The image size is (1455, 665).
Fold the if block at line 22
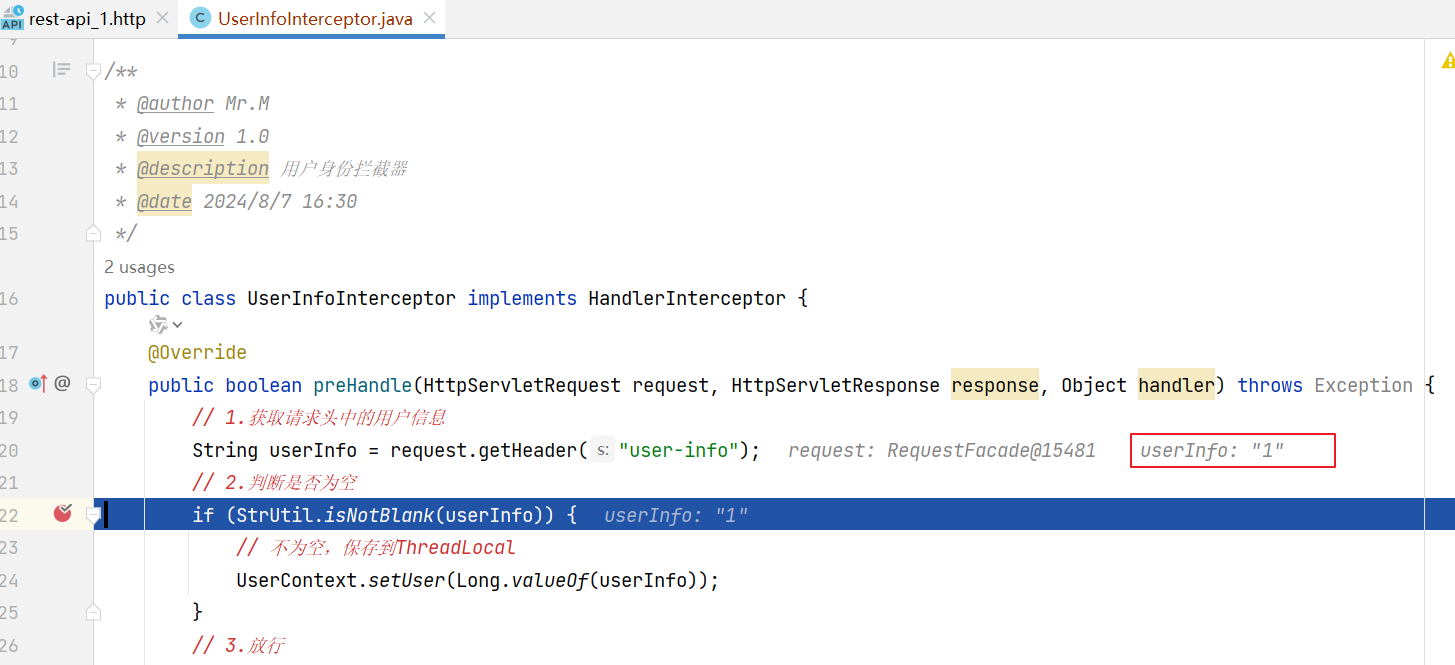coord(93,515)
